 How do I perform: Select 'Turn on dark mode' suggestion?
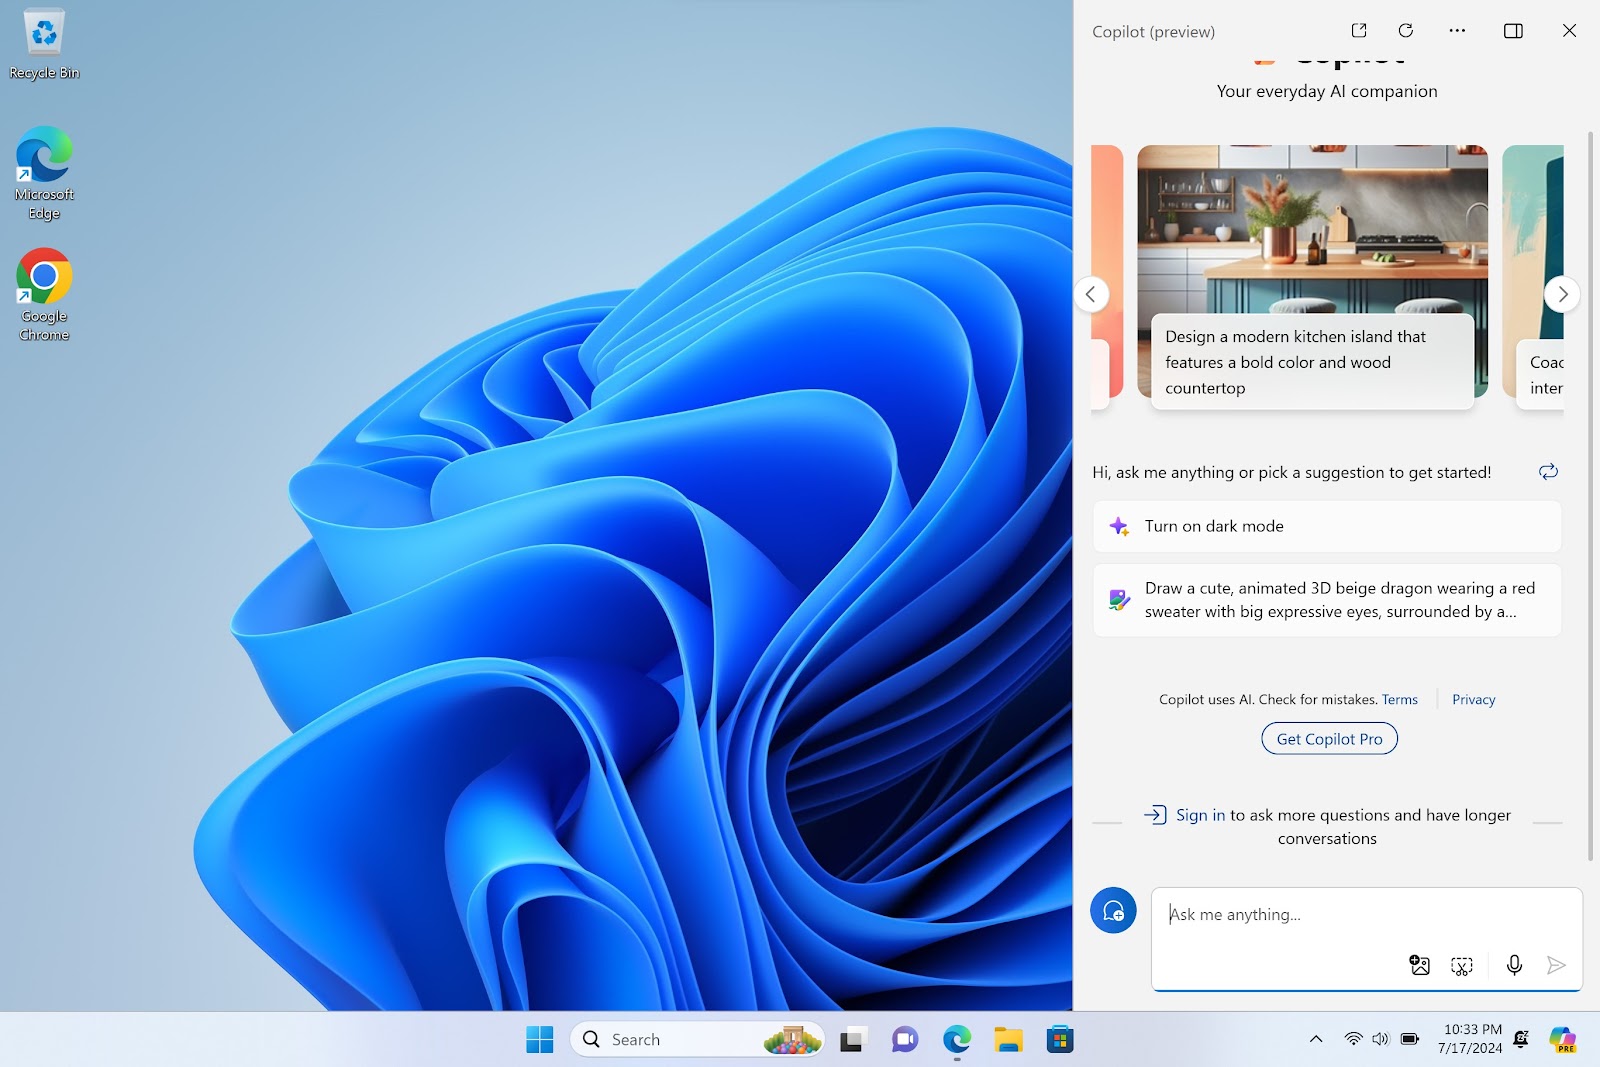tap(1327, 526)
